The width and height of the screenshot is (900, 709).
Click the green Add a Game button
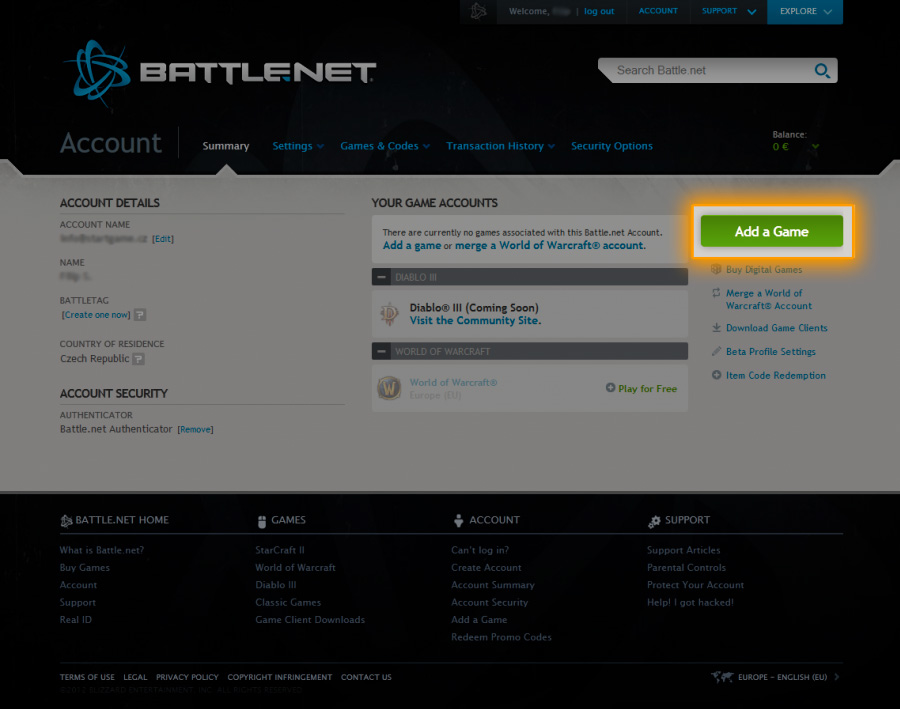point(771,231)
